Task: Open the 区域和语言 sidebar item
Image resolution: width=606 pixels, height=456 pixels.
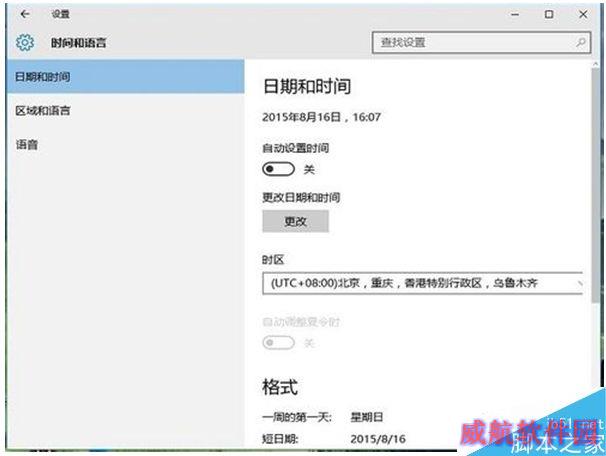Action: coord(125,111)
